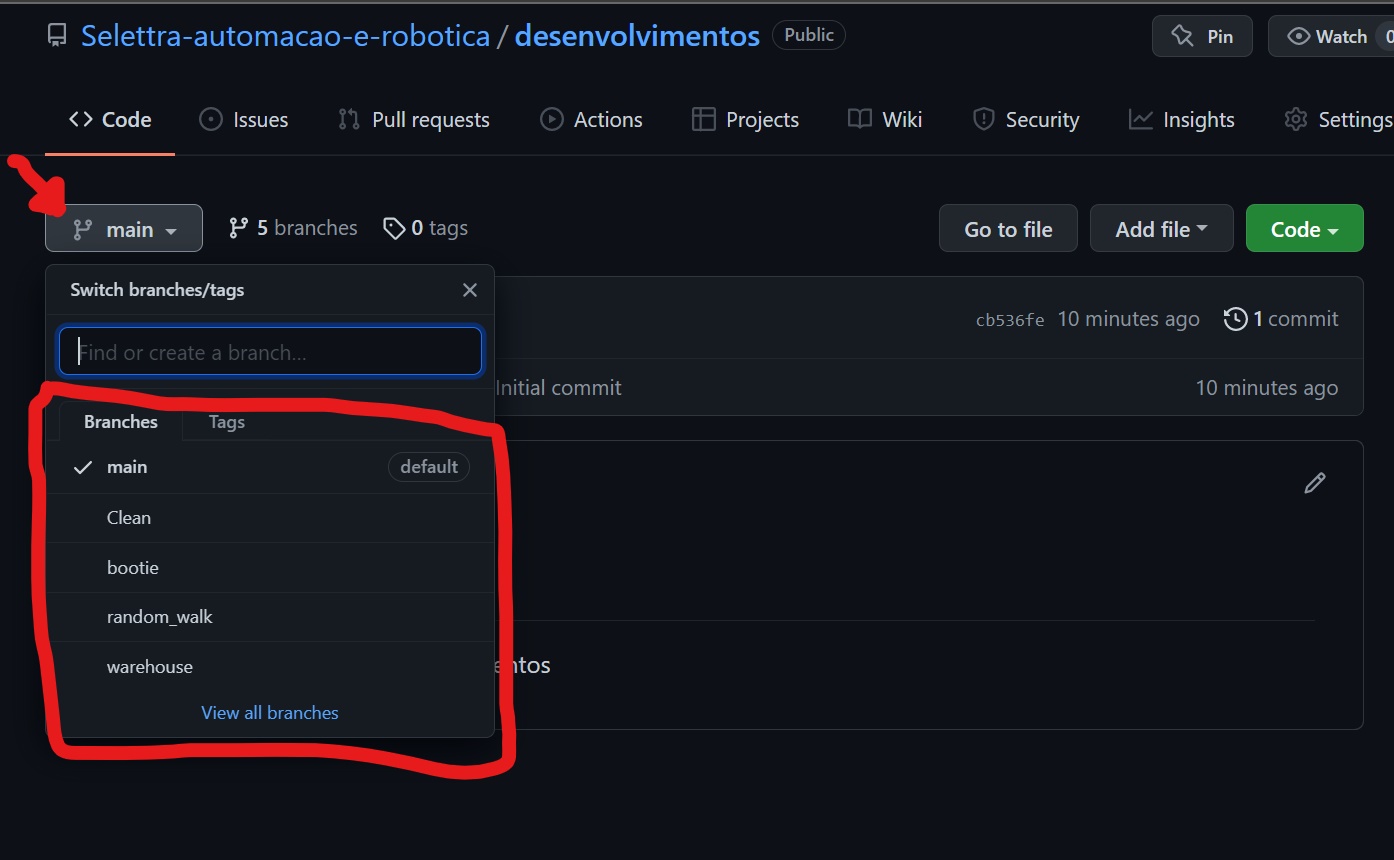Open the green Code dropdown

point(1304,228)
